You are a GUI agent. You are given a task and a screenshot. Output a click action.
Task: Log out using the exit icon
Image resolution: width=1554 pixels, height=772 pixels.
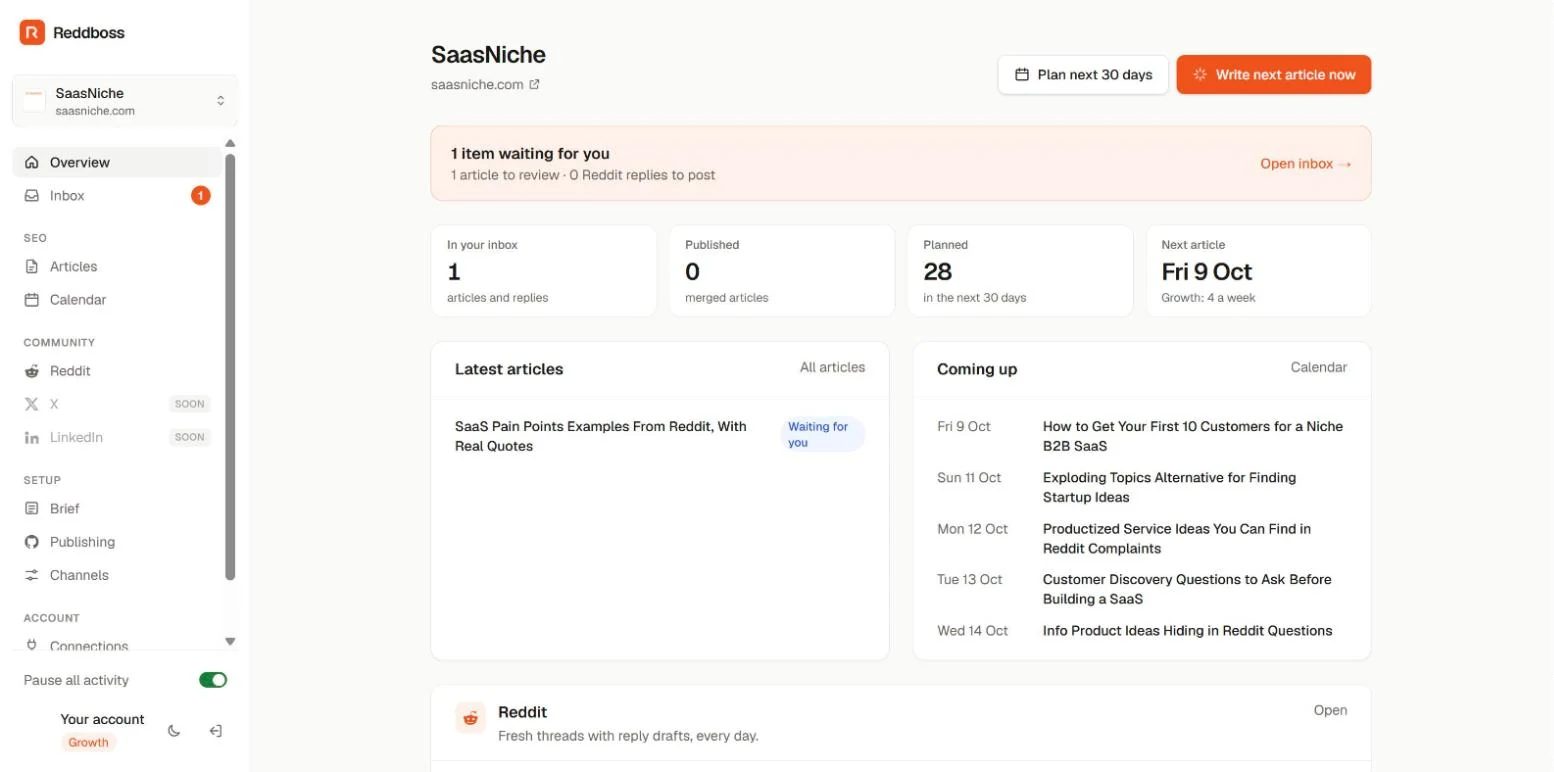[215, 731]
